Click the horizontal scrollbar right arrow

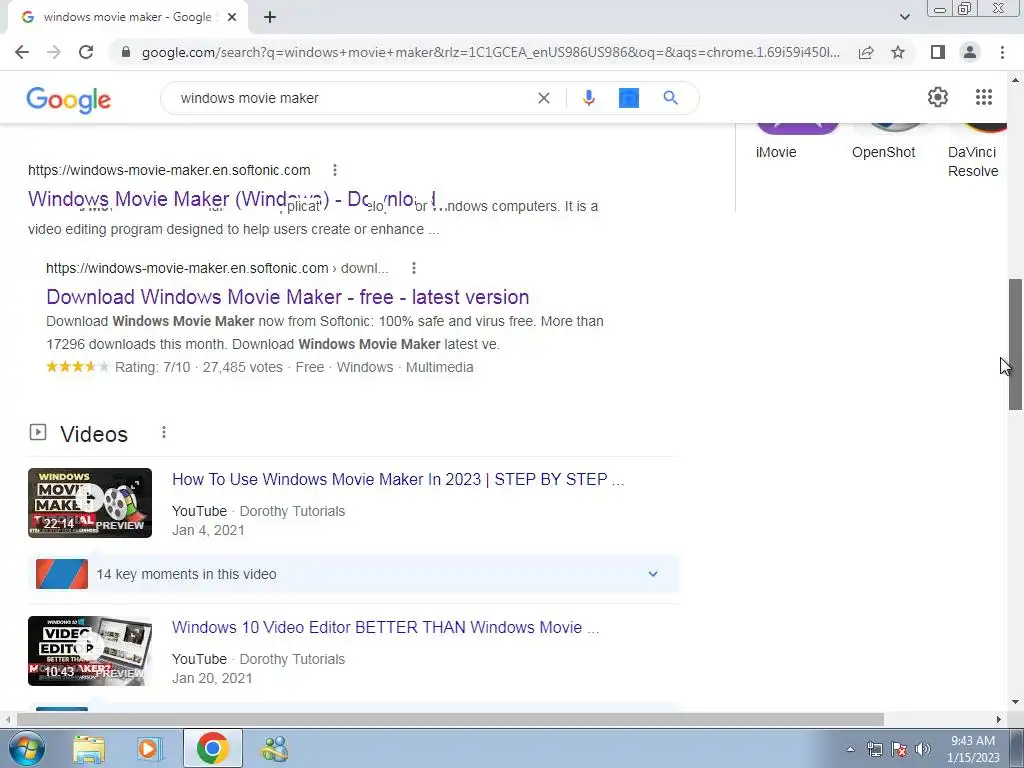point(999,719)
